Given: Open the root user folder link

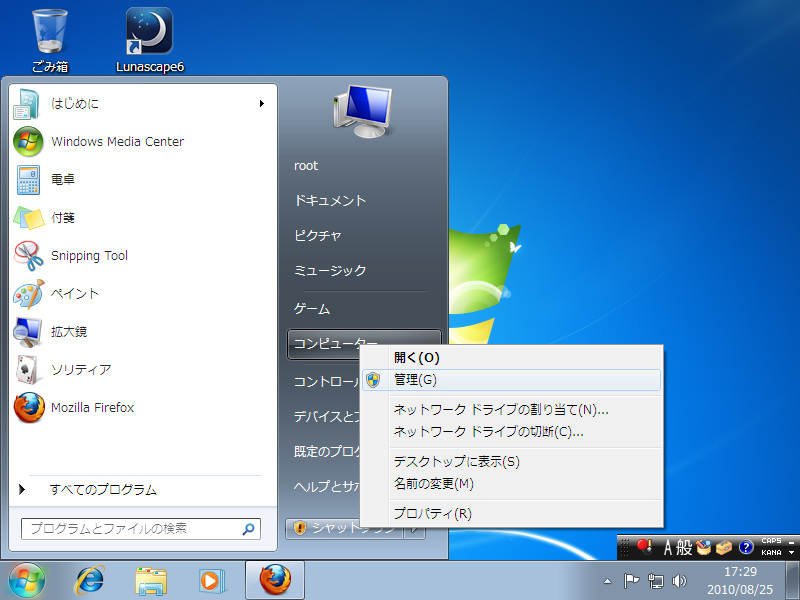Looking at the screenshot, I should (306, 166).
